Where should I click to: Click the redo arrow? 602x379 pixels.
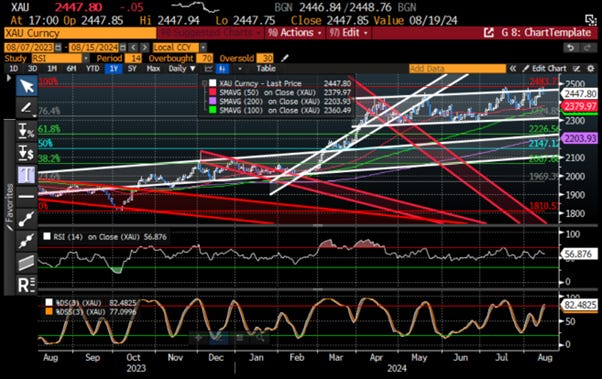pos(587,48)
